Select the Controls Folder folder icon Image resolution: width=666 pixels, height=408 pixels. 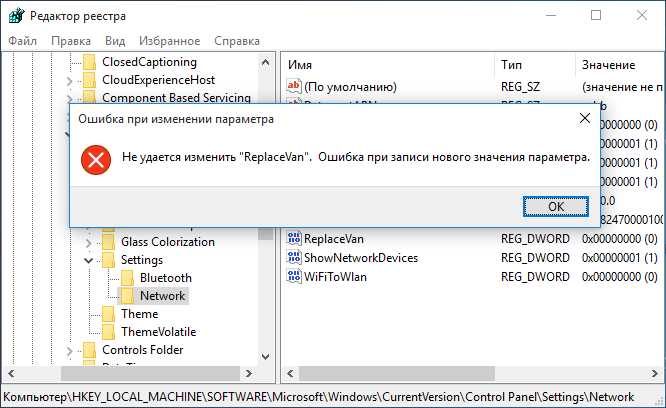pyautogui.click(x=89, y=350)
